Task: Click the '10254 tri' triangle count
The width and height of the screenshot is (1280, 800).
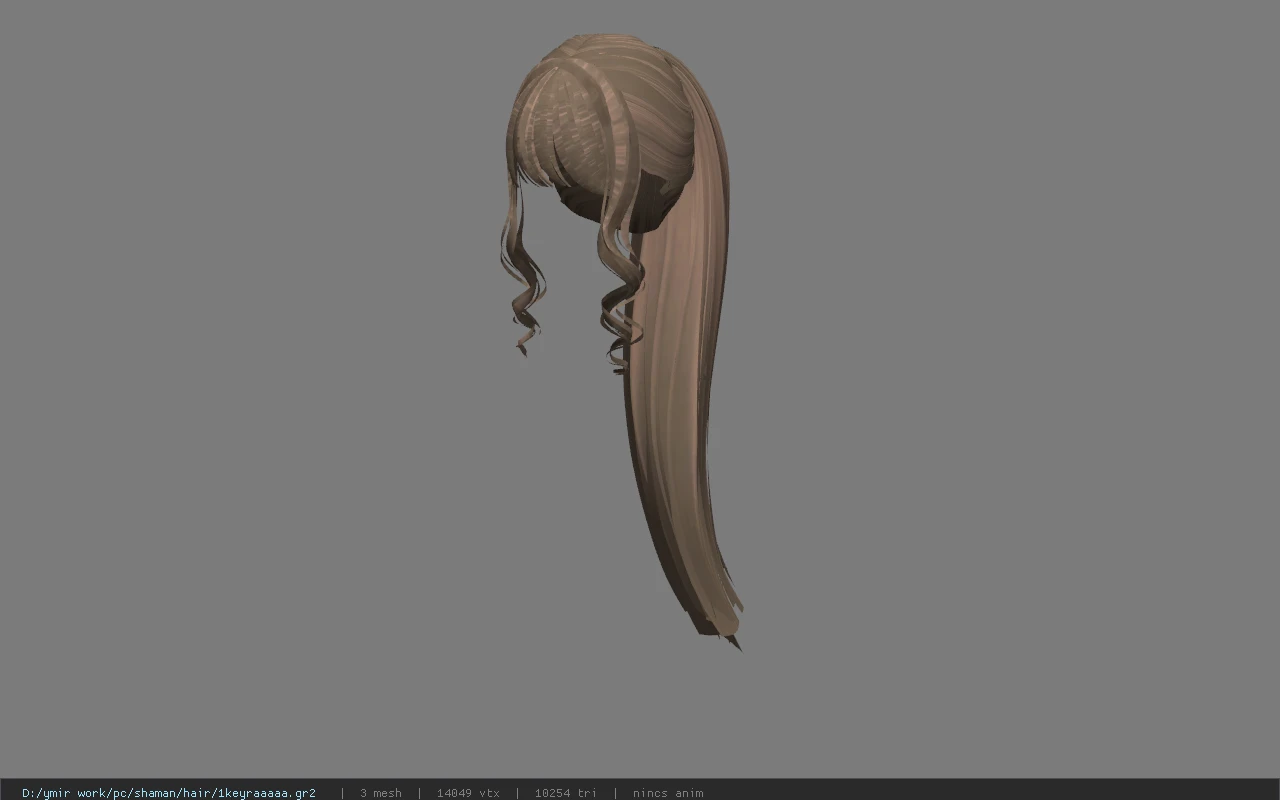Action: tap(566, 793)
